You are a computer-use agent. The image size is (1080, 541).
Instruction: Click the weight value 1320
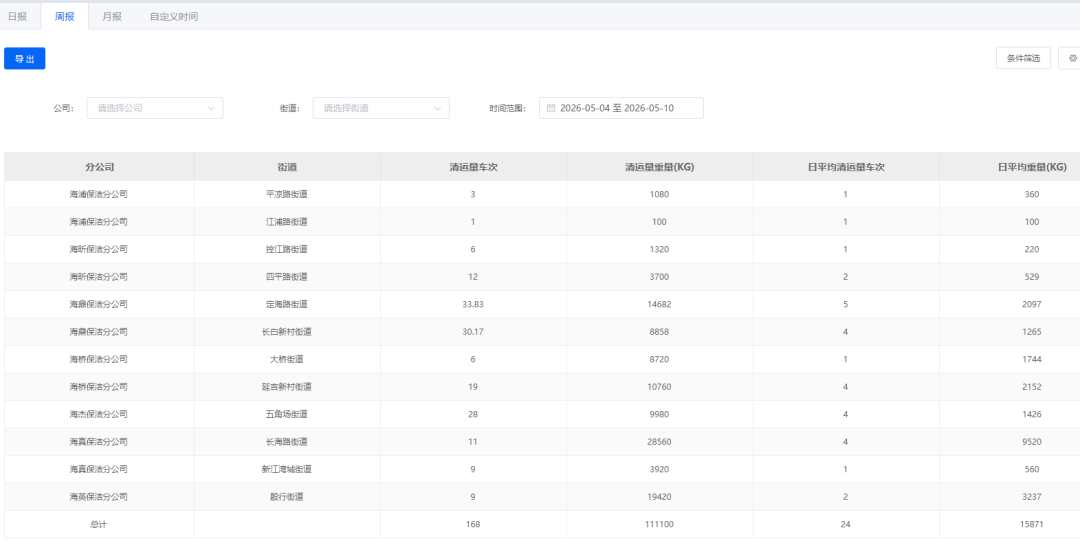coord(660,249)
